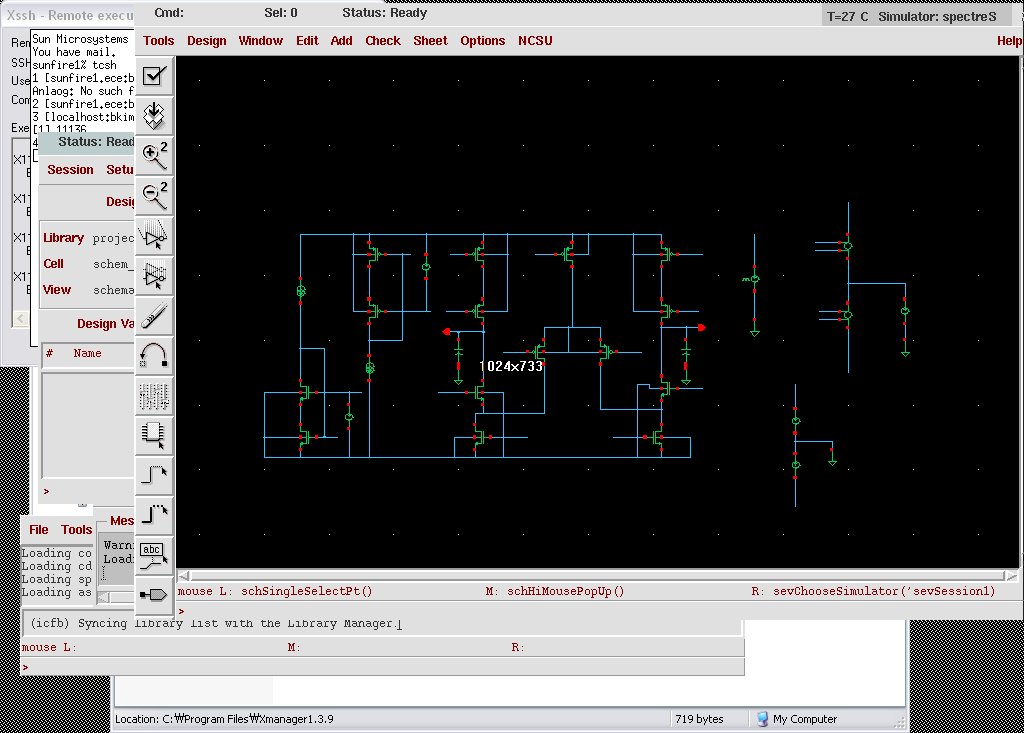Open the Sheet menu
Viewport: 1024px width, 733px height.
coord(430,41)
